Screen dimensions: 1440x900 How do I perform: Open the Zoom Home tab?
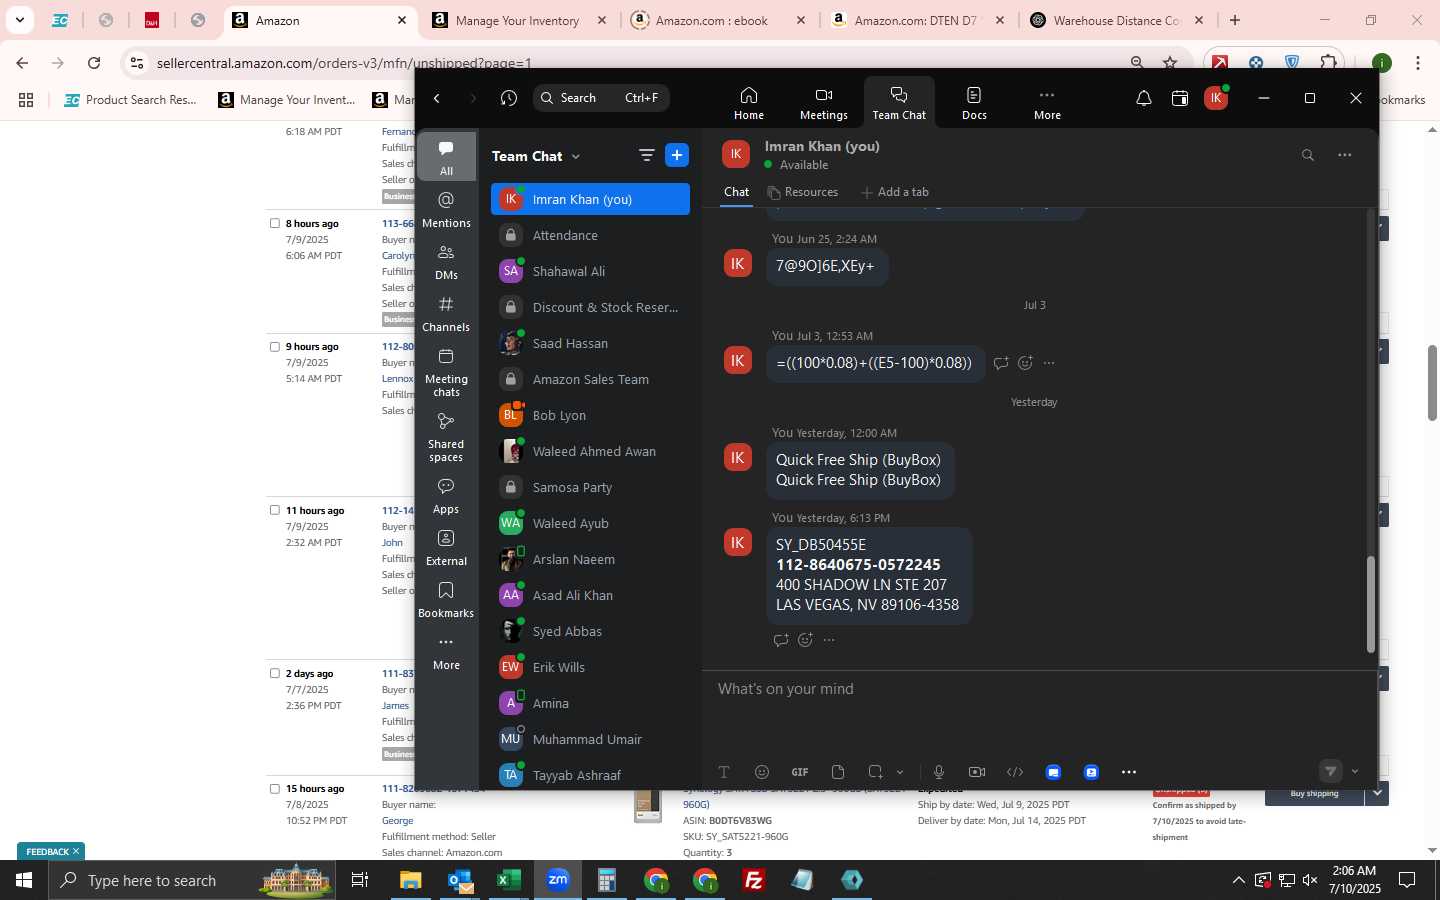coord(748,103)
